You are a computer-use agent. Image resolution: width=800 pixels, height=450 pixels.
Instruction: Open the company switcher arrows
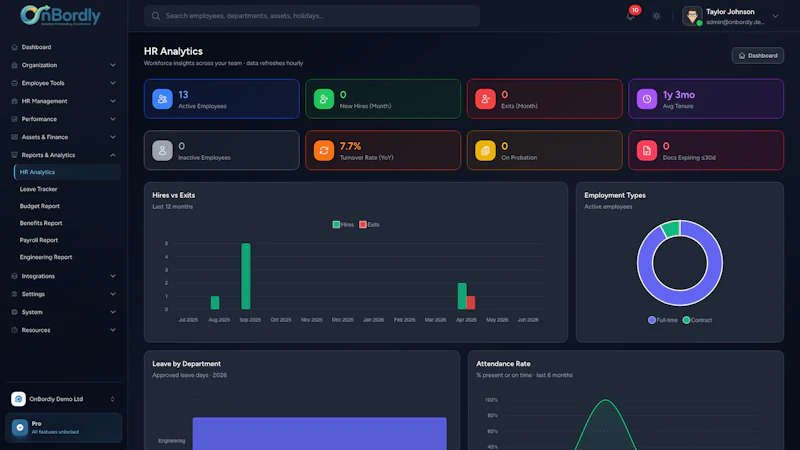[x=112, y=399]
